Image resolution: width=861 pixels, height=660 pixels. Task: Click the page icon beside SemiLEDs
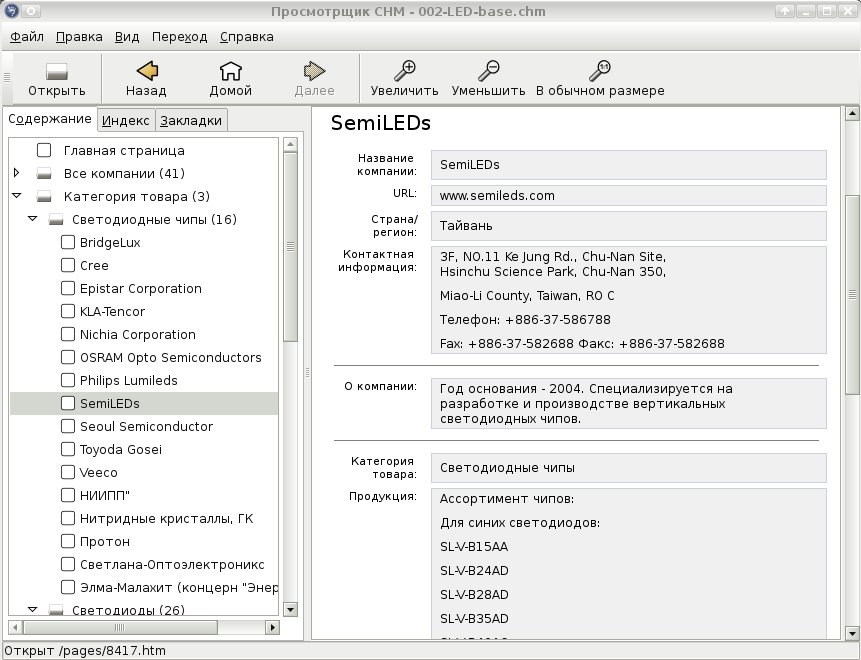coord(68,403)
